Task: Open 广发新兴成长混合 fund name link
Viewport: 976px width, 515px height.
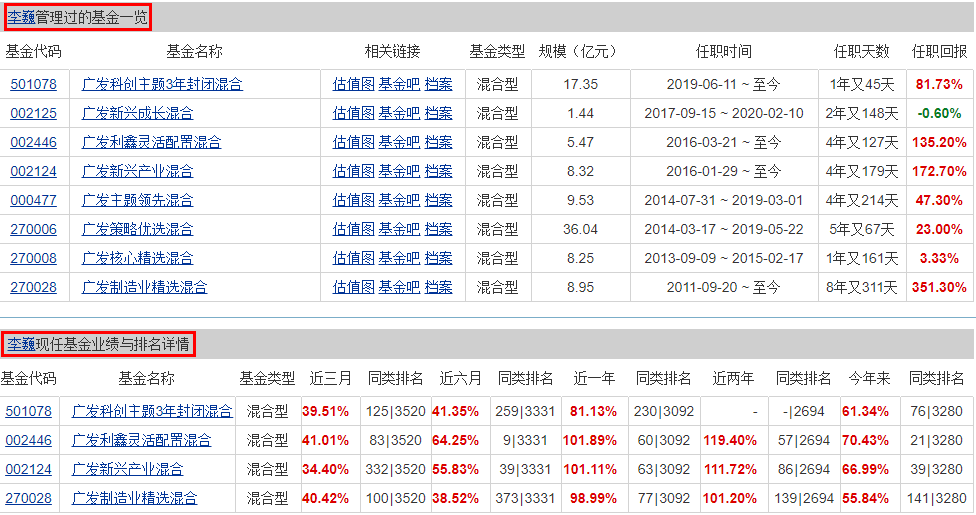Action: pyautogui.click(x=138, y=113)
